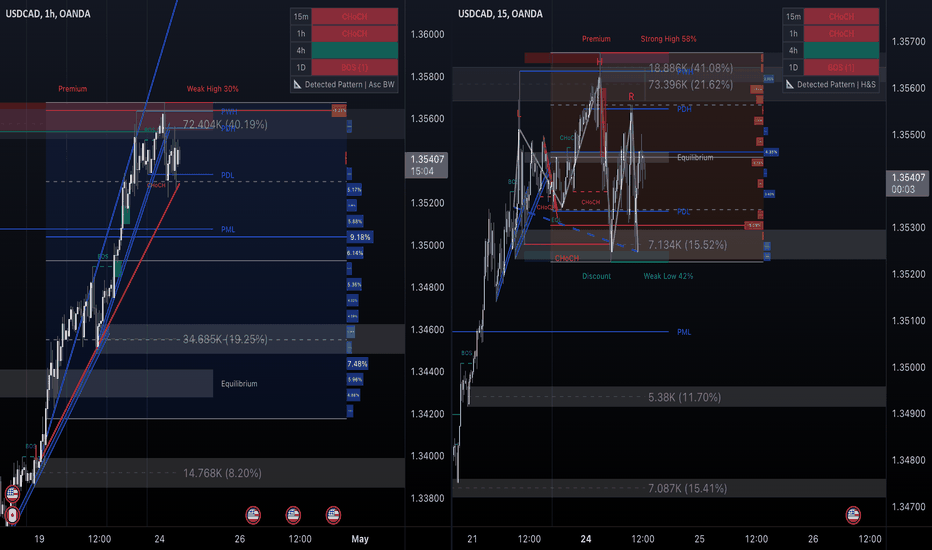
Task: Click the 73.396K (21.62%) volume label
Action: [690, 84]
